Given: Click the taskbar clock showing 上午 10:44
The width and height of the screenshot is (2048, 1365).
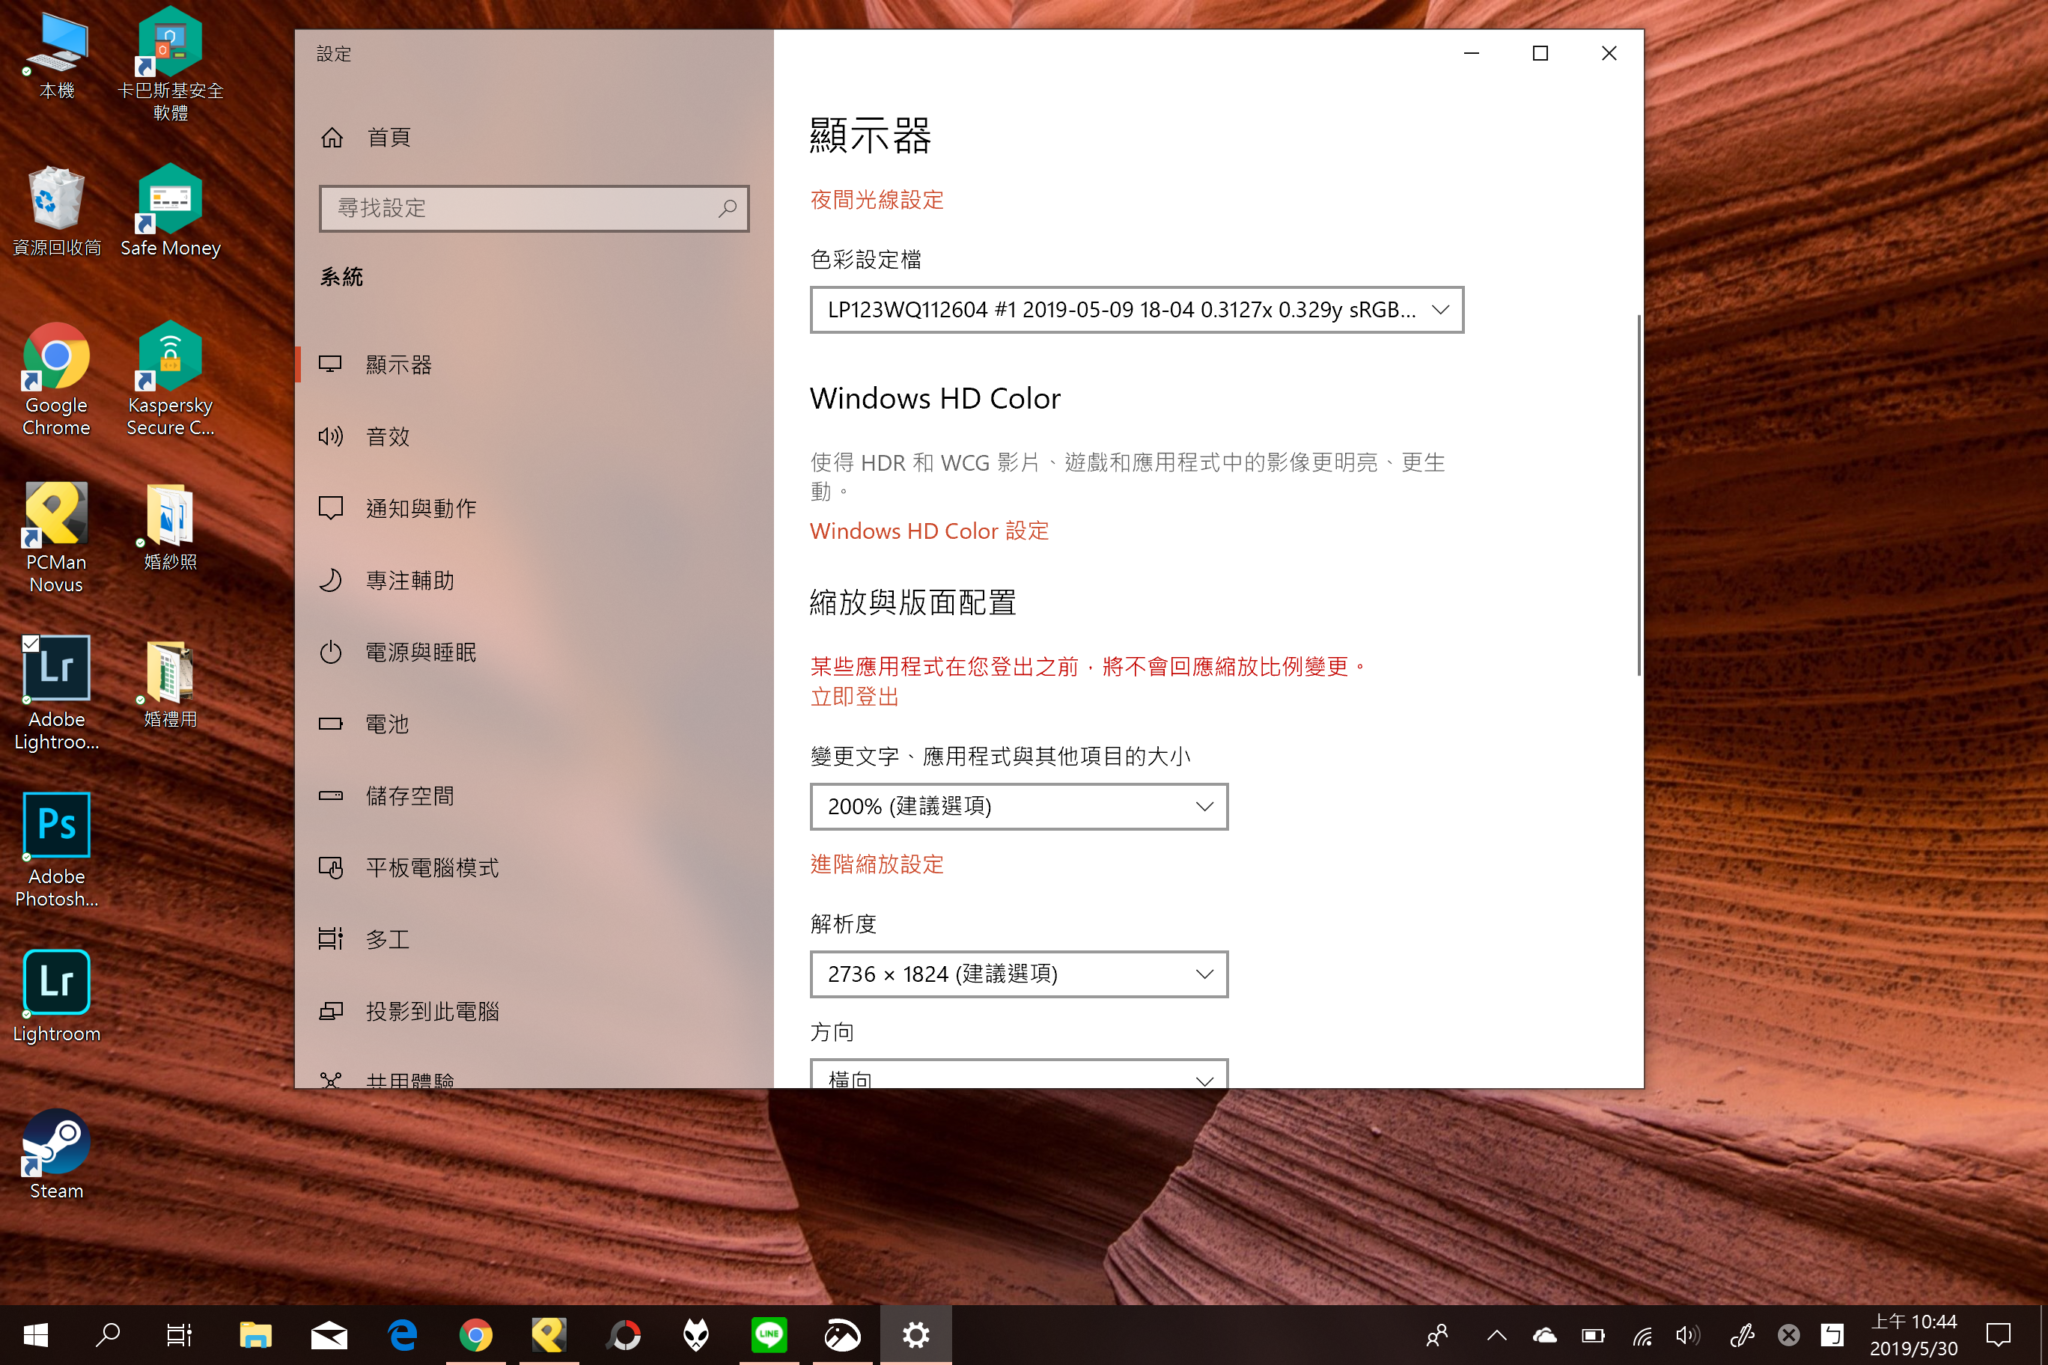Looking at the screenshot, I should pos(1914,1335).
